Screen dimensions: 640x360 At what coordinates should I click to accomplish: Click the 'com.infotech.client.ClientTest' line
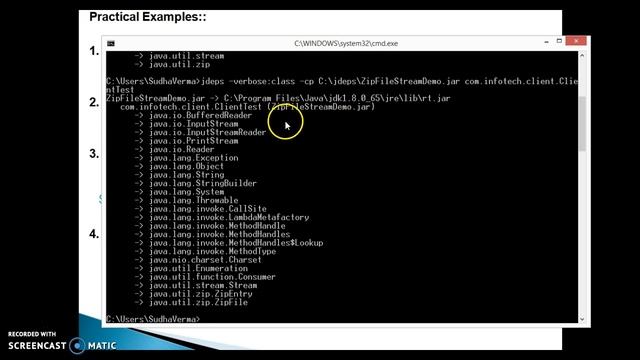[x=247, y=107]
